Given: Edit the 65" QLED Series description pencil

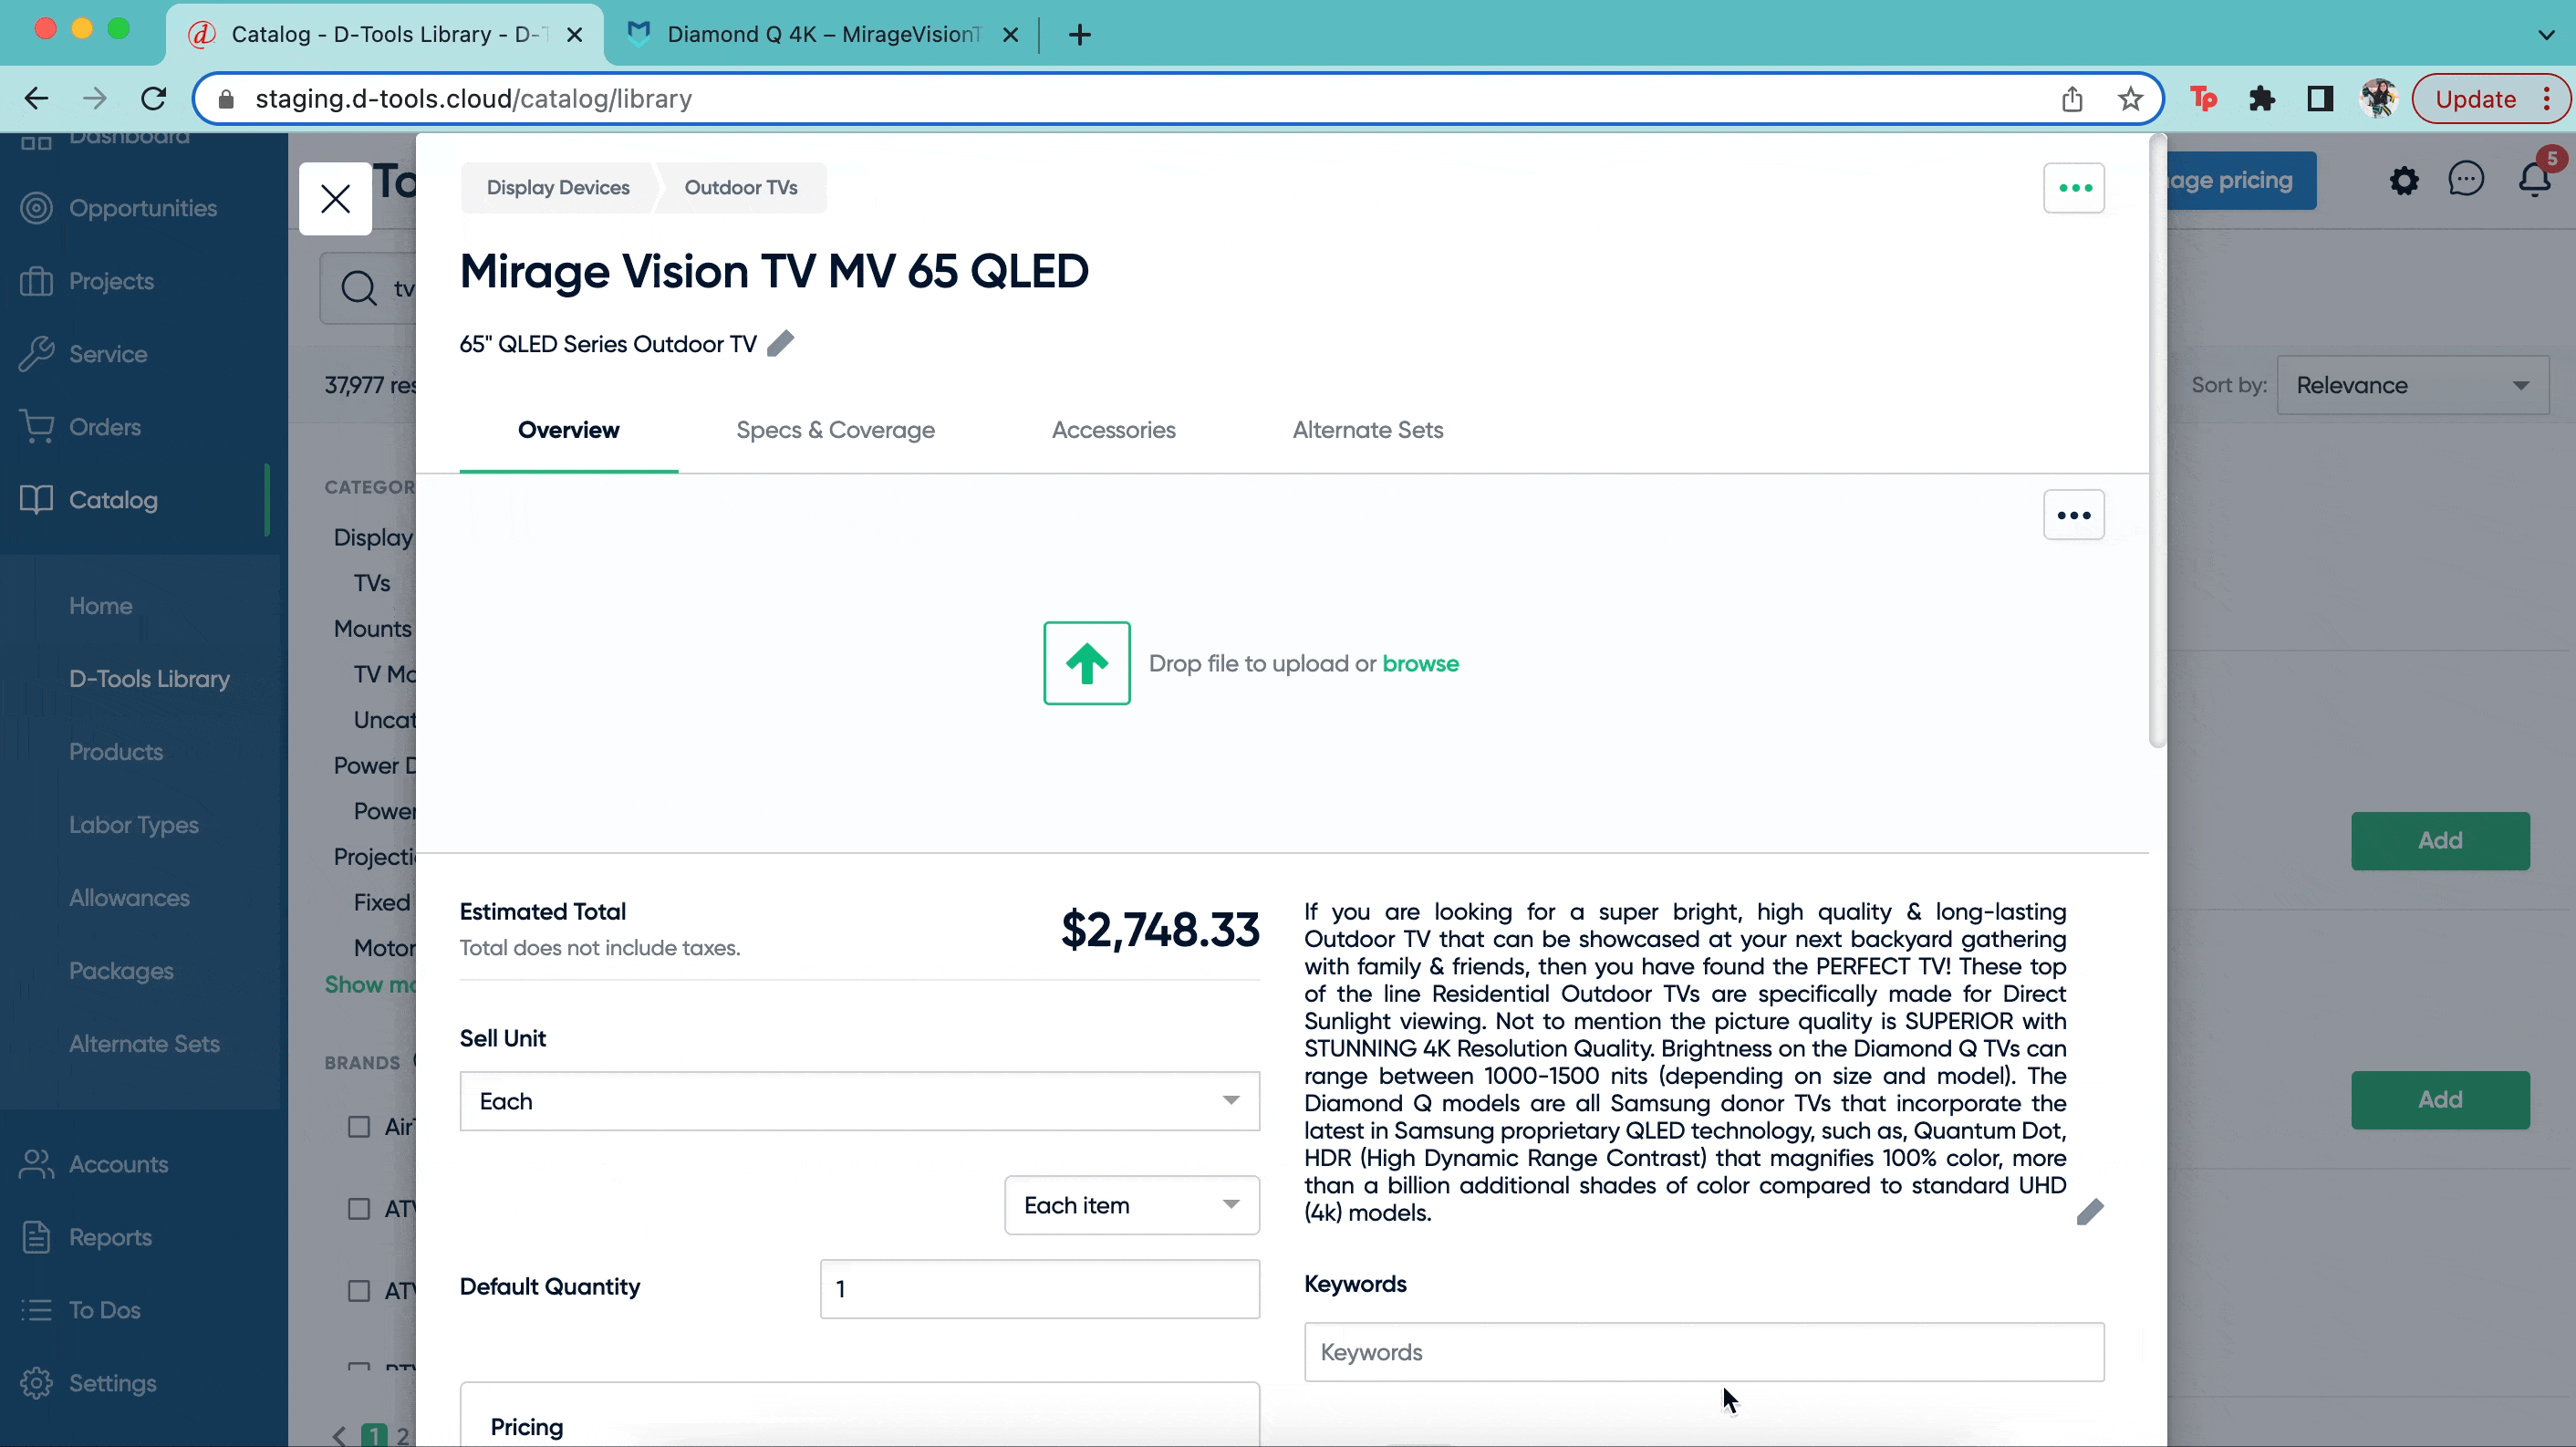Looking at the screenshot, I should [x=780, y=343].
